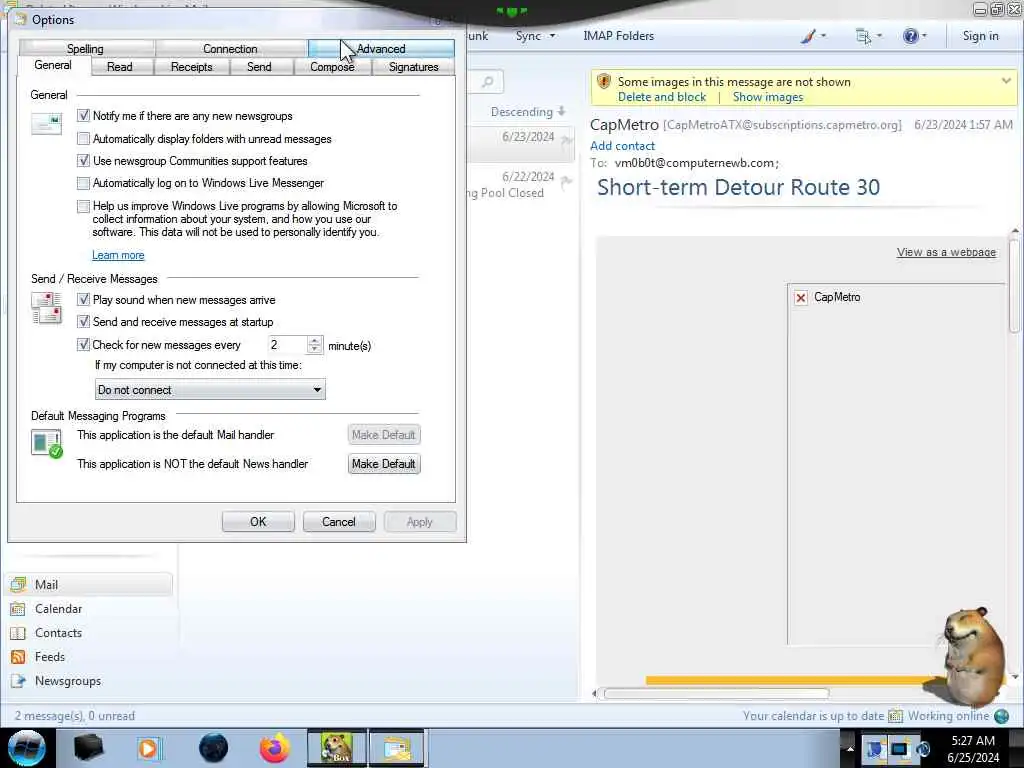Viewport: 1024px width, 768px height.
Task: Toggle Use newsgroup Communities support features
Action: [x=83, y=161]
